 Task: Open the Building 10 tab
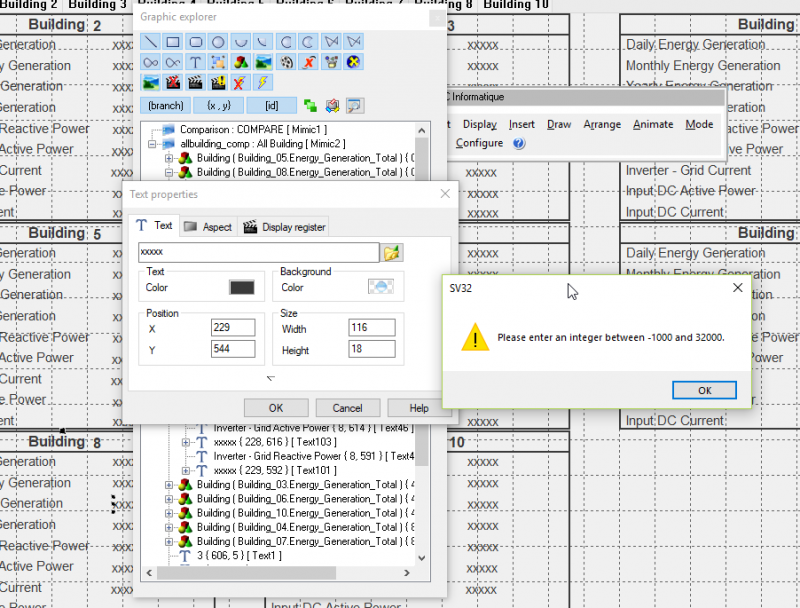[515, 5]
